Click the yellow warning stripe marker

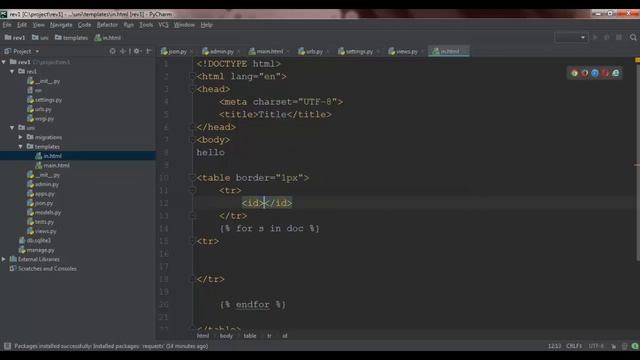click(637, 60)
